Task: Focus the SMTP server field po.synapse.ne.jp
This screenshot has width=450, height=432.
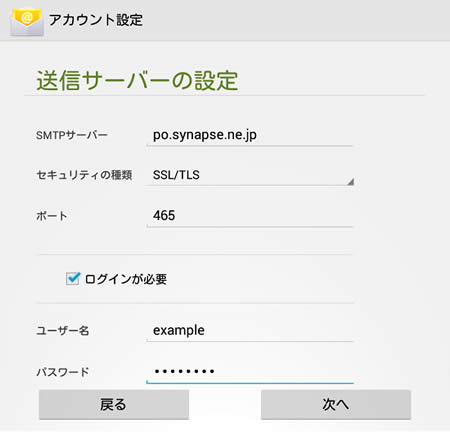Action: (x=249, y=135)
